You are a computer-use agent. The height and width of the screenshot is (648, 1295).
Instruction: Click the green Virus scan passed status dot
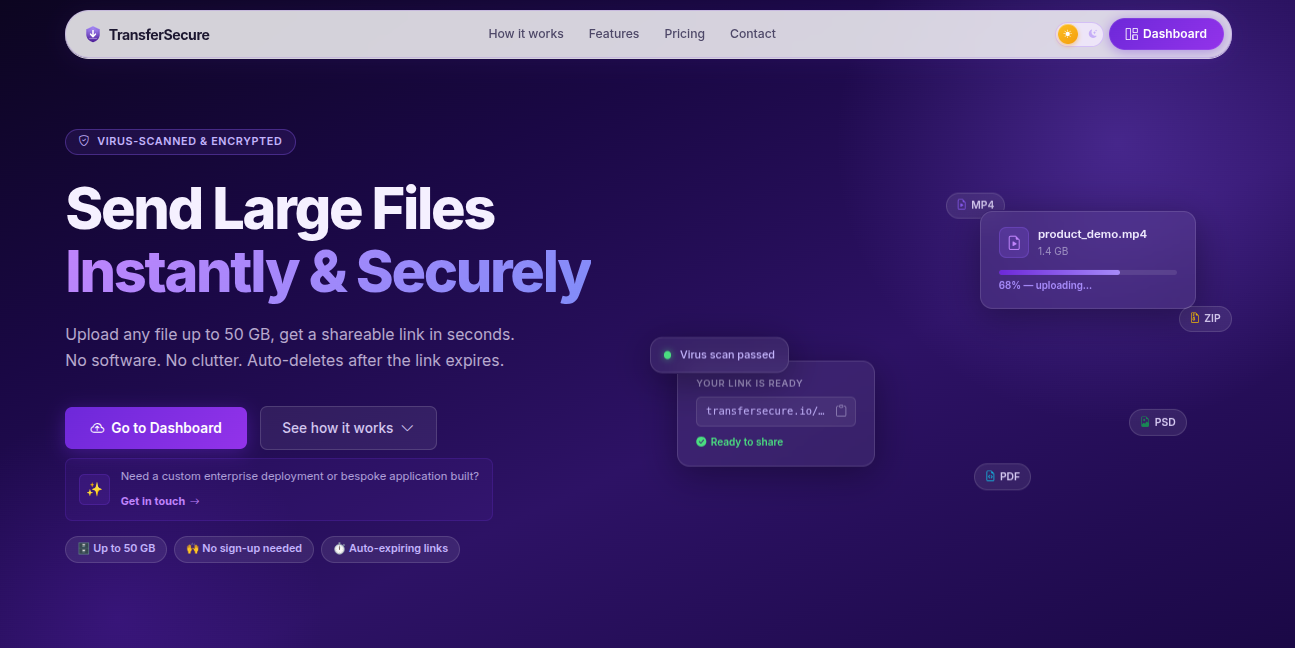pyautogui.click(x=666, y=355)
